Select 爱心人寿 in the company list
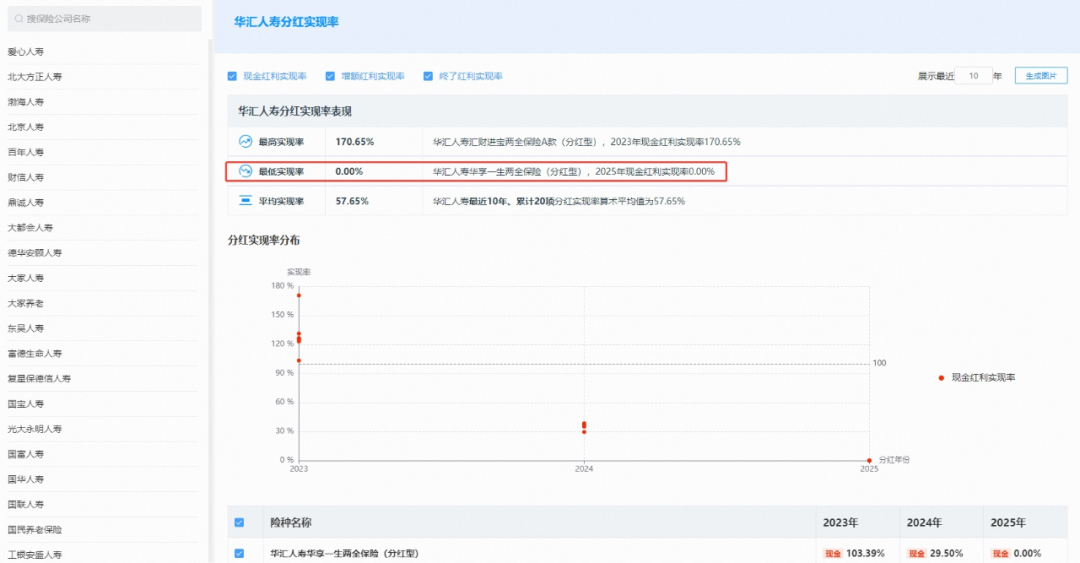The height and width of the screenshot is (563, 1080). click(25, 52)
